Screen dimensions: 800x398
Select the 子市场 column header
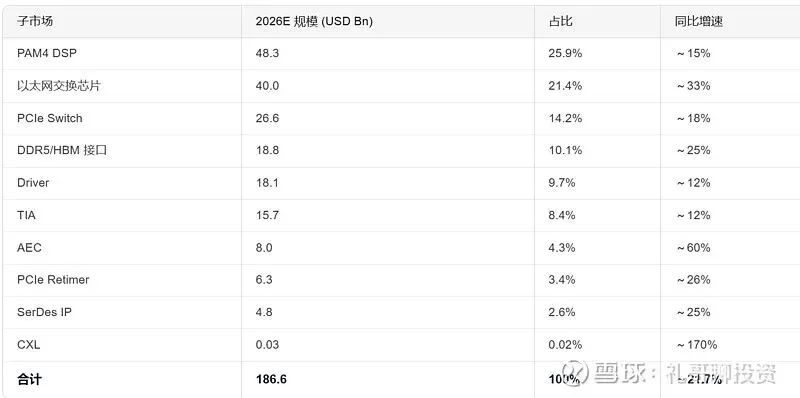click(35, 21)
